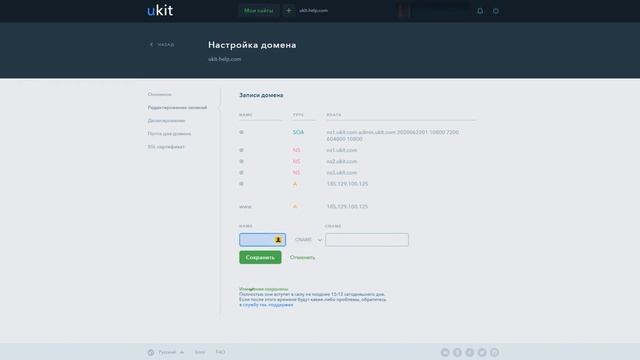Click the plus icon beside Мои сайты
The width and height of the screenshot is (640, 360).
pyautogui.click(x=289, y=11)
